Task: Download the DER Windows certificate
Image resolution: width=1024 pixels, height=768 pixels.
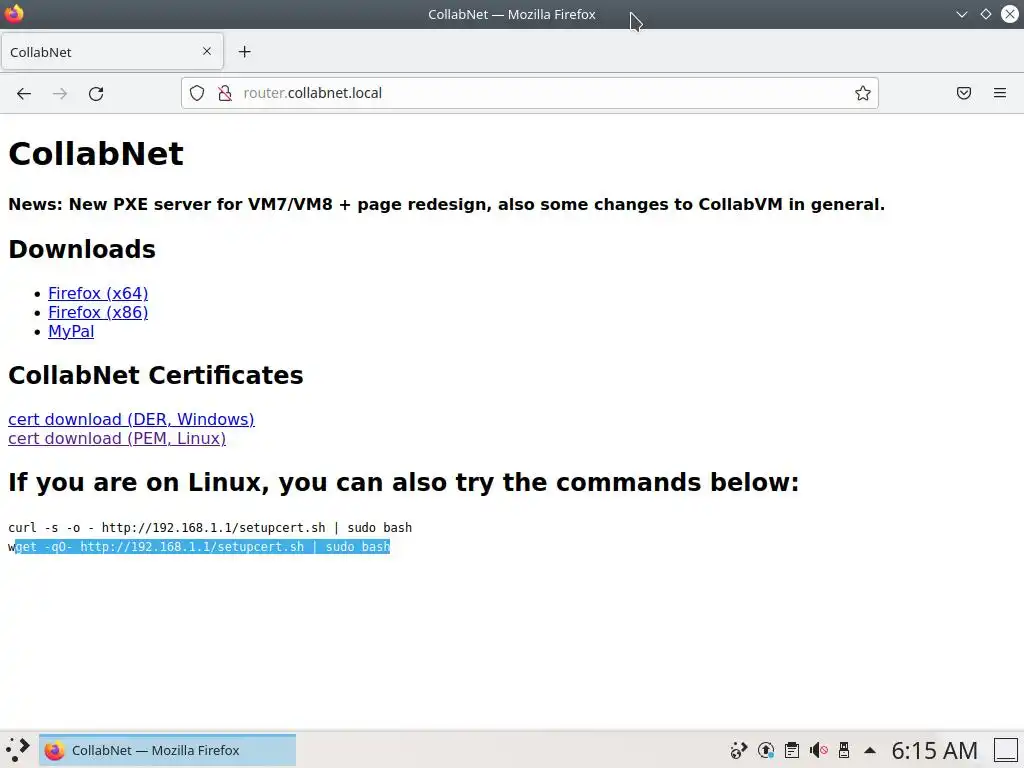Action: point(131,419)
